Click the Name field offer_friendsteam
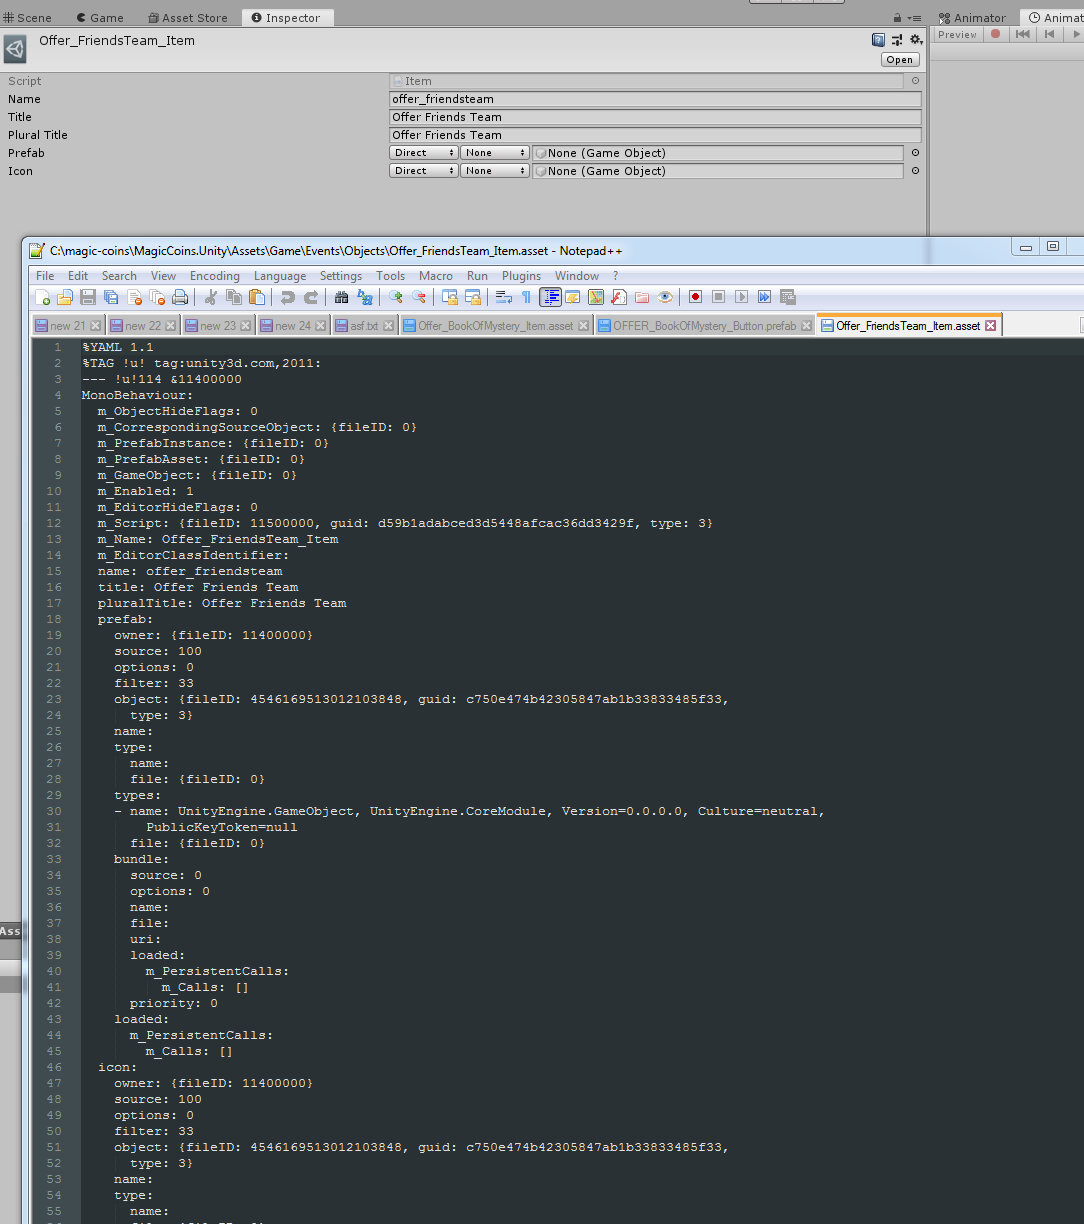 click(655, 99)
